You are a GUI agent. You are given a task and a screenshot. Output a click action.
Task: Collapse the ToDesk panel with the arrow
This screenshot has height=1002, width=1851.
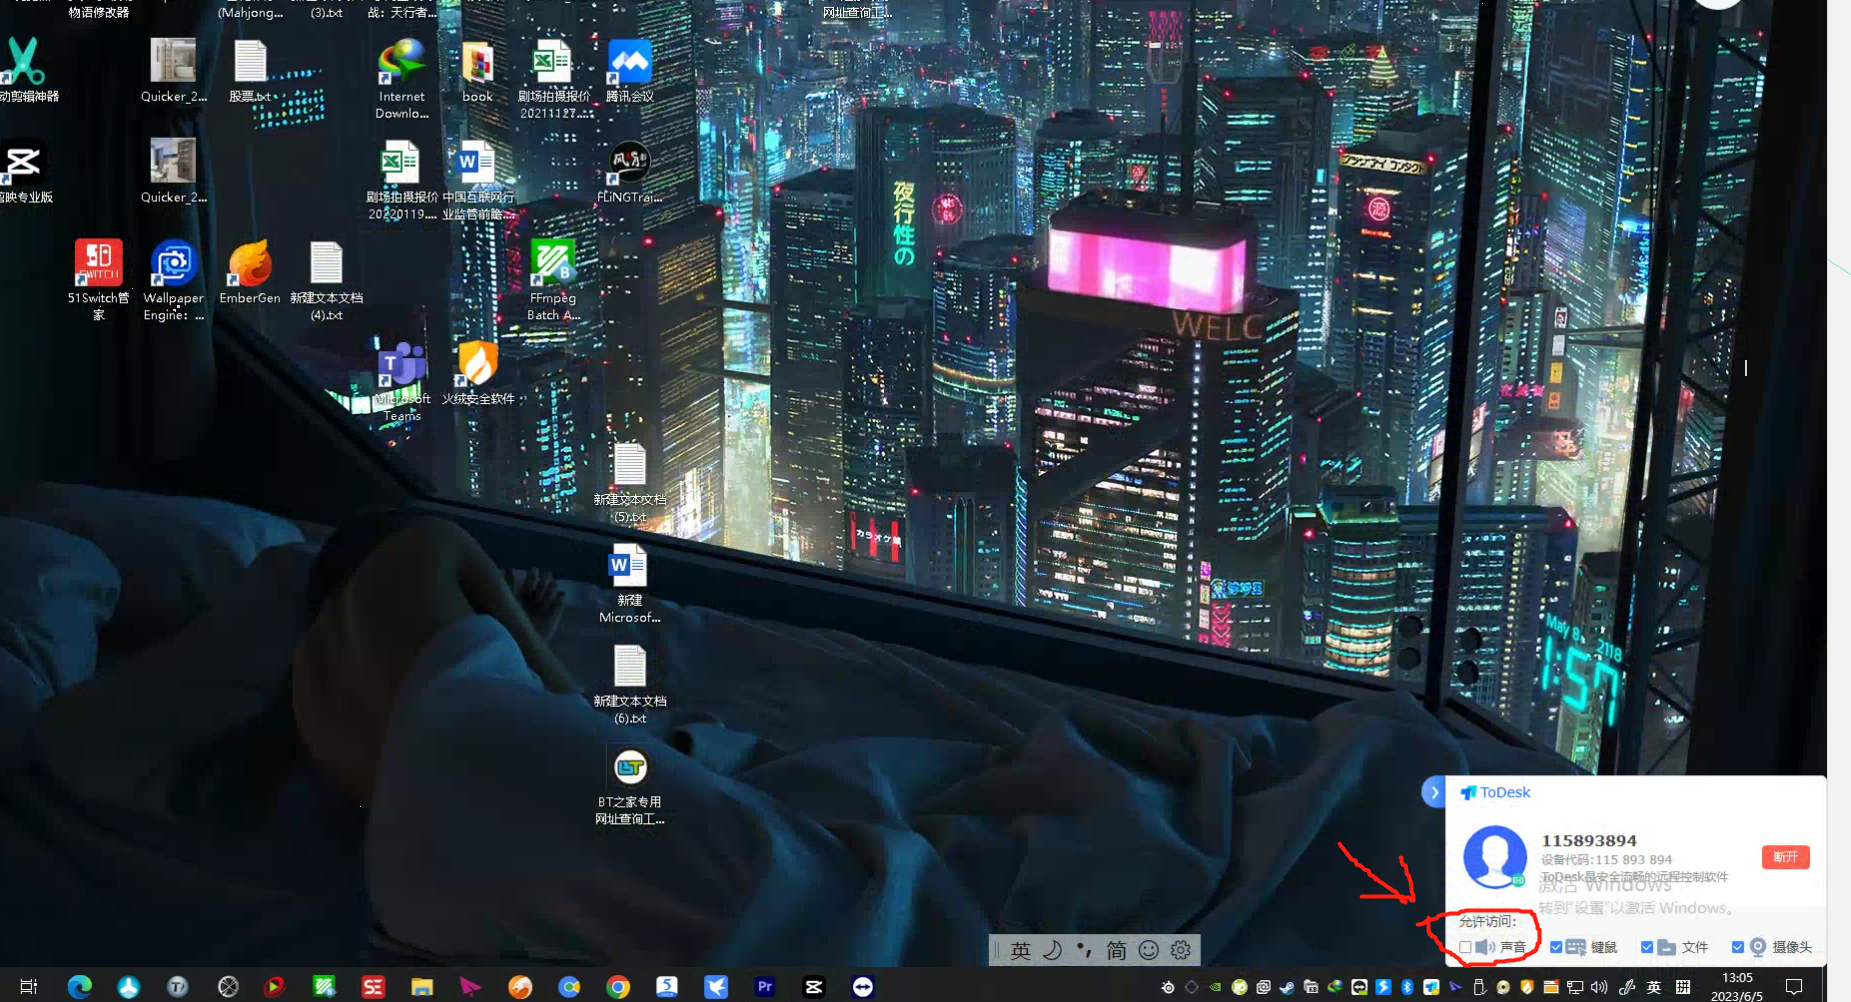[1433, 792]
